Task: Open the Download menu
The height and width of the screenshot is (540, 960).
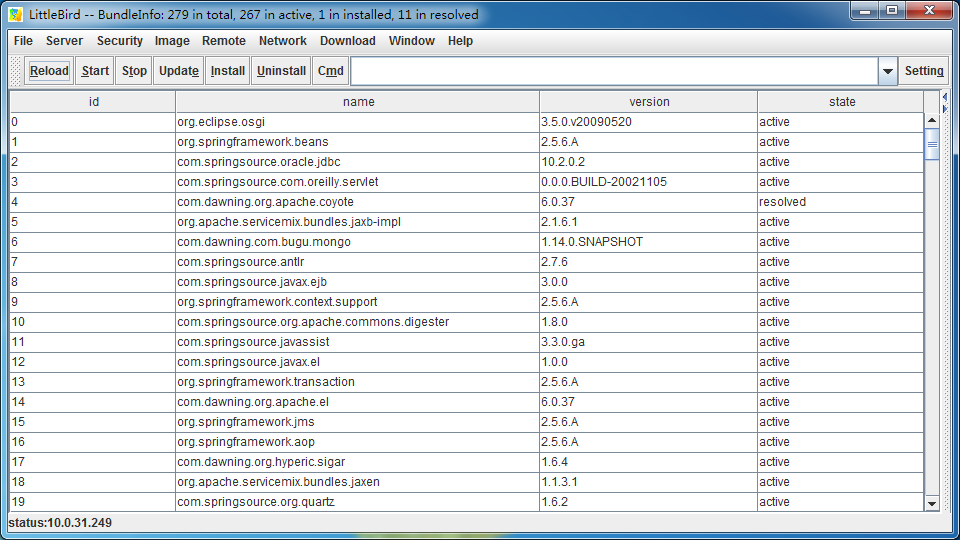Action: pos(347,41)
